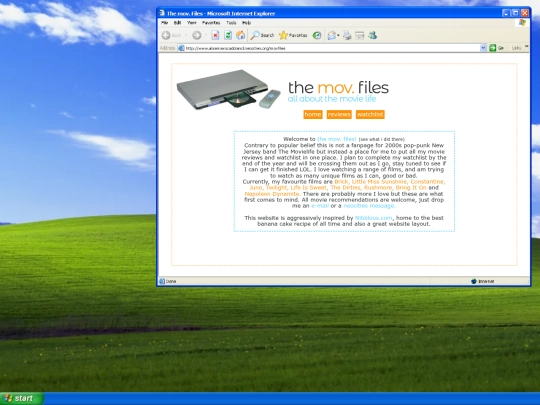Click the e-mail link
Viewport: 540px width, 405px height.
(x=320, y=206)
